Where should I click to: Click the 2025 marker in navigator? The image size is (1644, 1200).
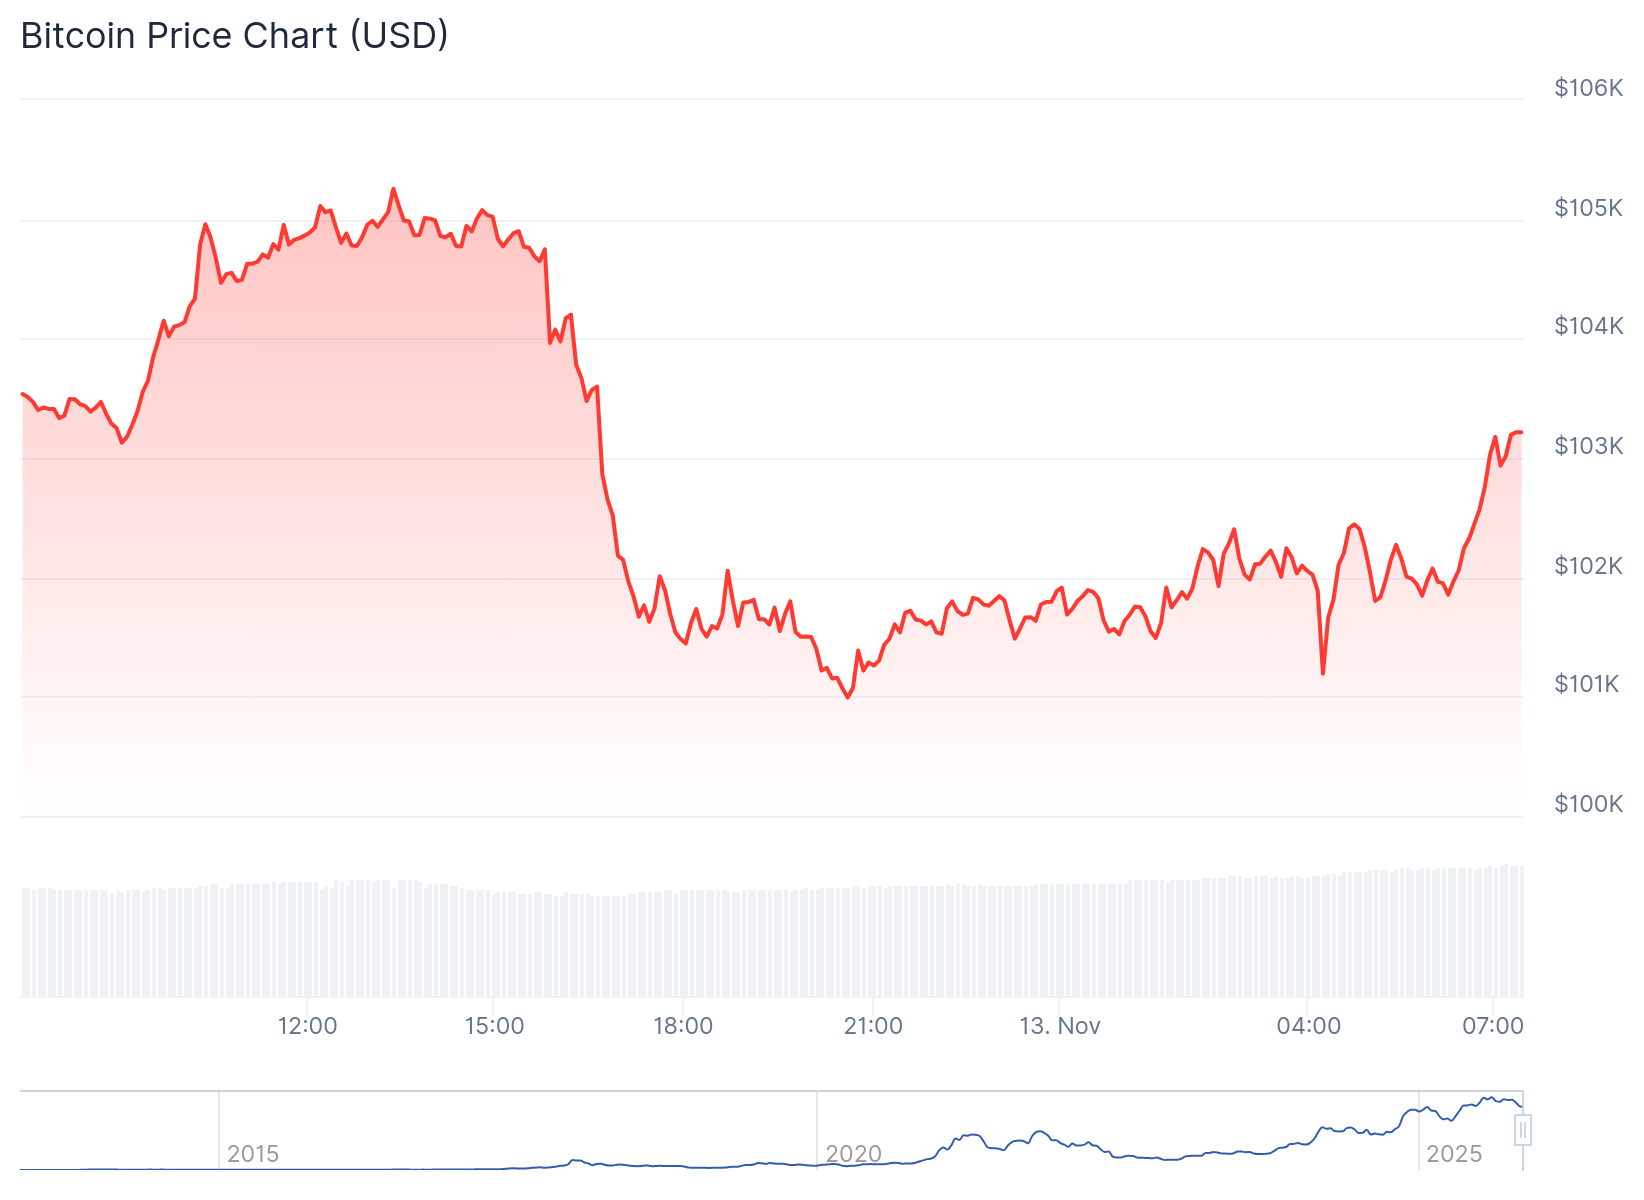[x=1453, y=1154]
